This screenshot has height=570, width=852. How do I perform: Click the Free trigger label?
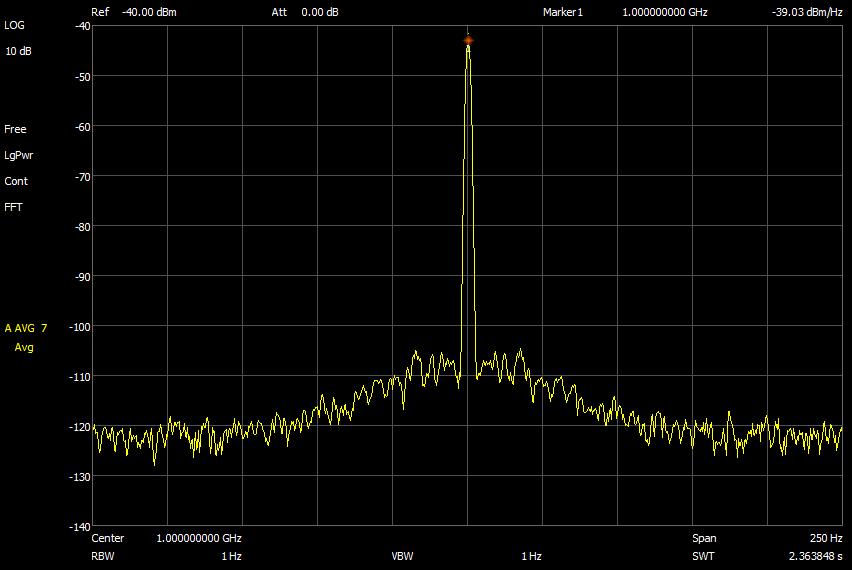tap(15, 129)
